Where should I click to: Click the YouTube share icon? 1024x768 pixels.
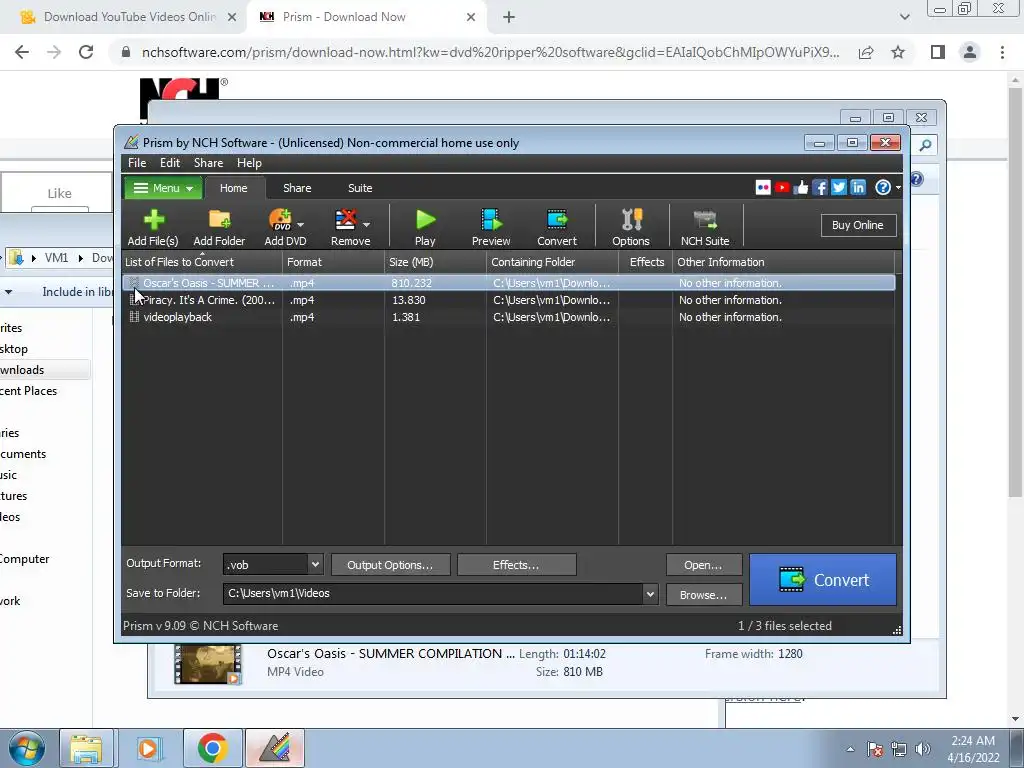click(782, 188)
